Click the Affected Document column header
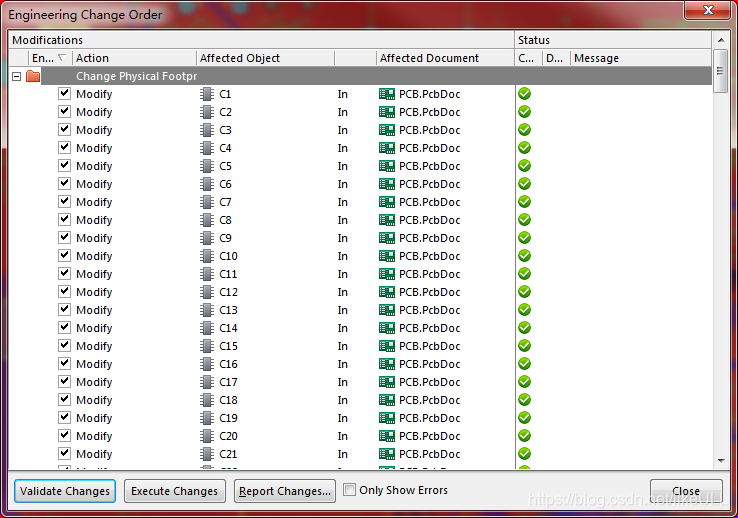Viewport: 738px width, 518px height. point(444,58)
